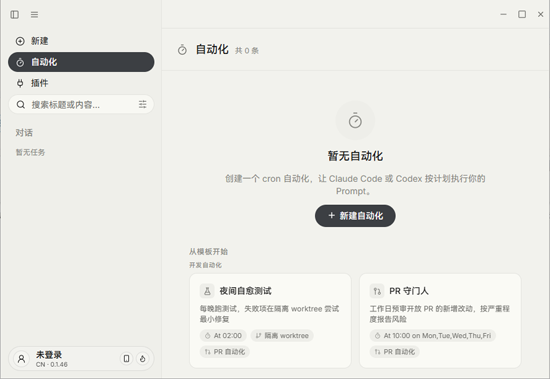Open the hamburger menu icon
Viewport: 550px width, 379px height.
(34, 14)
